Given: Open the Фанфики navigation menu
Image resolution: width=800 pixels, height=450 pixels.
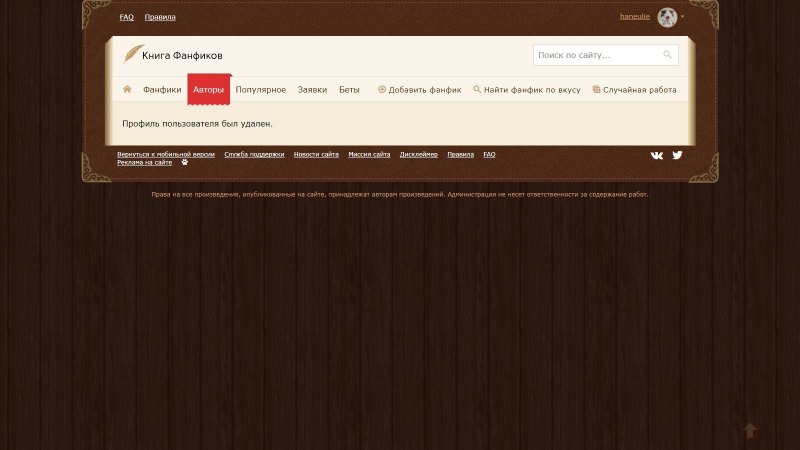Looking at the screenshot, I should click(x=162, y=90).
